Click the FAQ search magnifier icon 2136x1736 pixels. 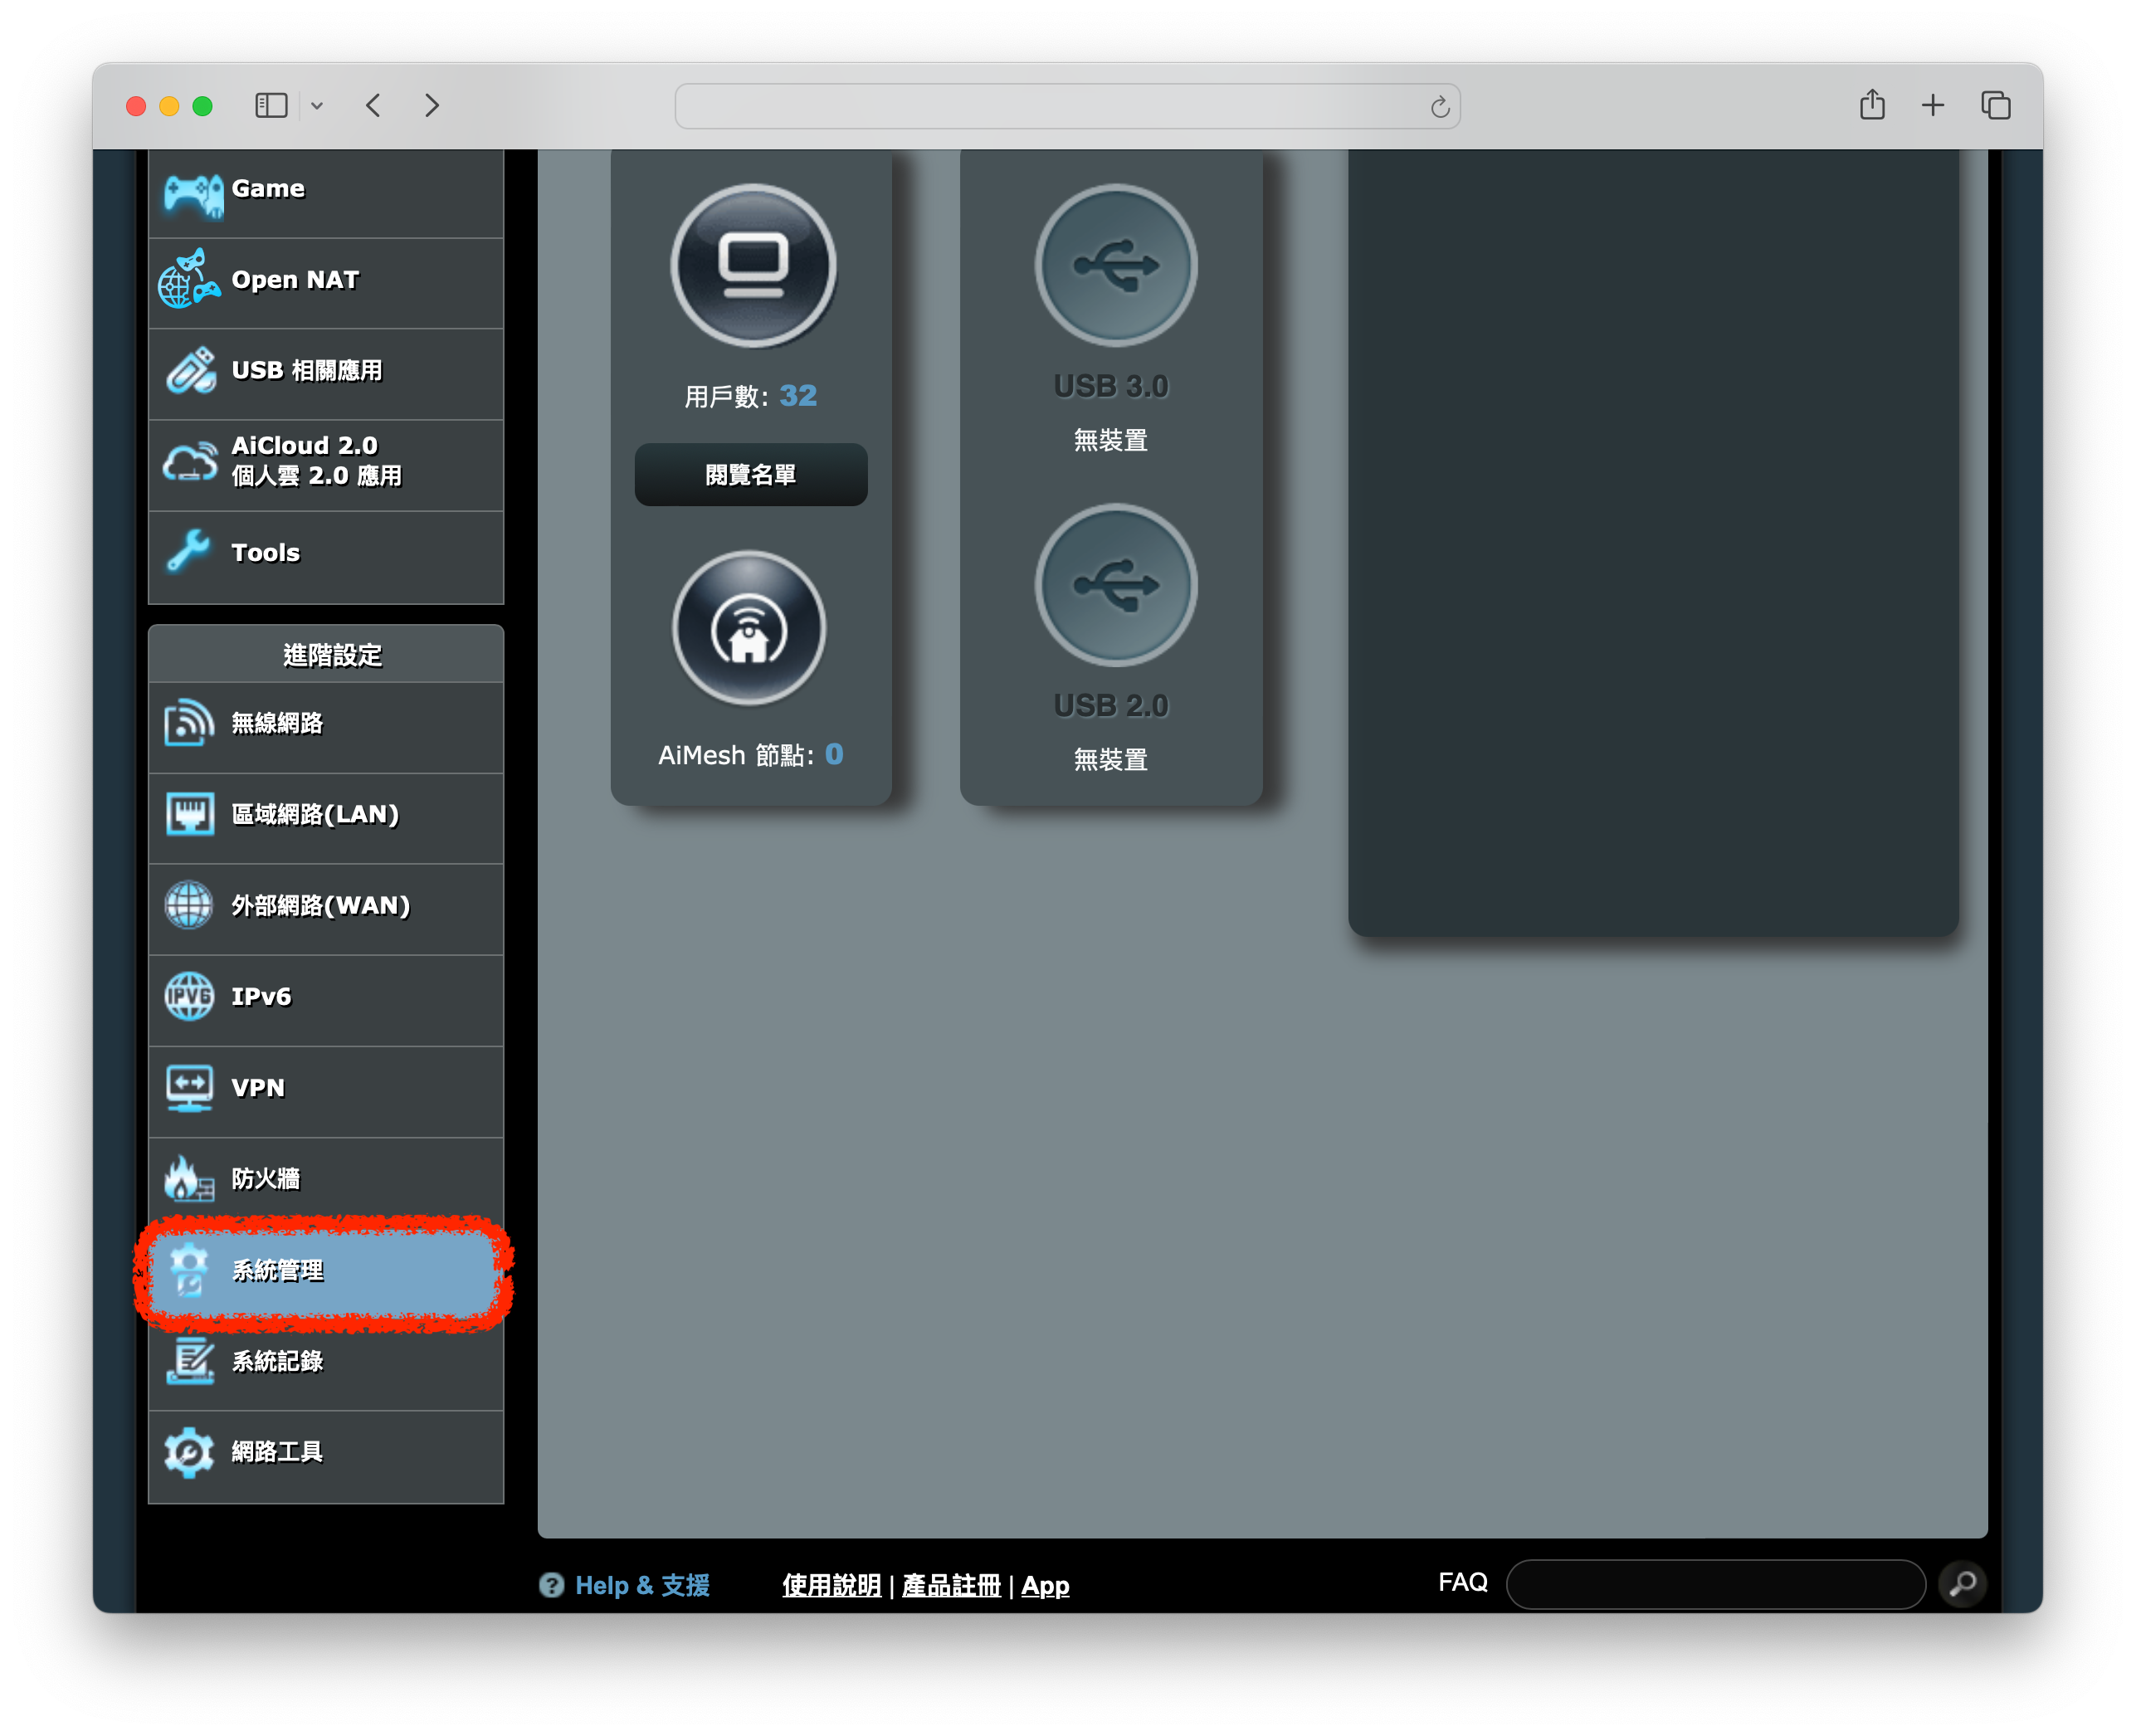point(1962,1584)
